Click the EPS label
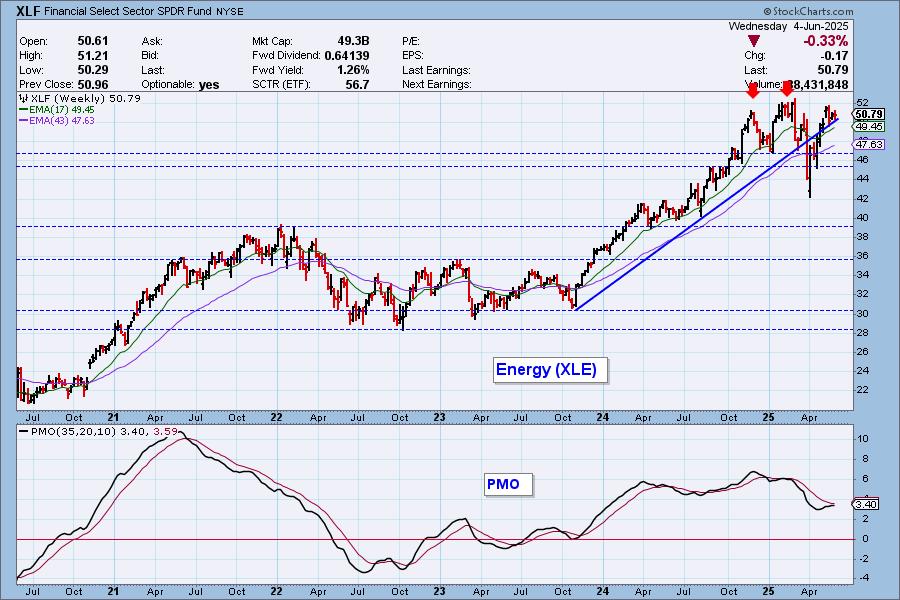 pyautogui.click(x=413, y=56)
